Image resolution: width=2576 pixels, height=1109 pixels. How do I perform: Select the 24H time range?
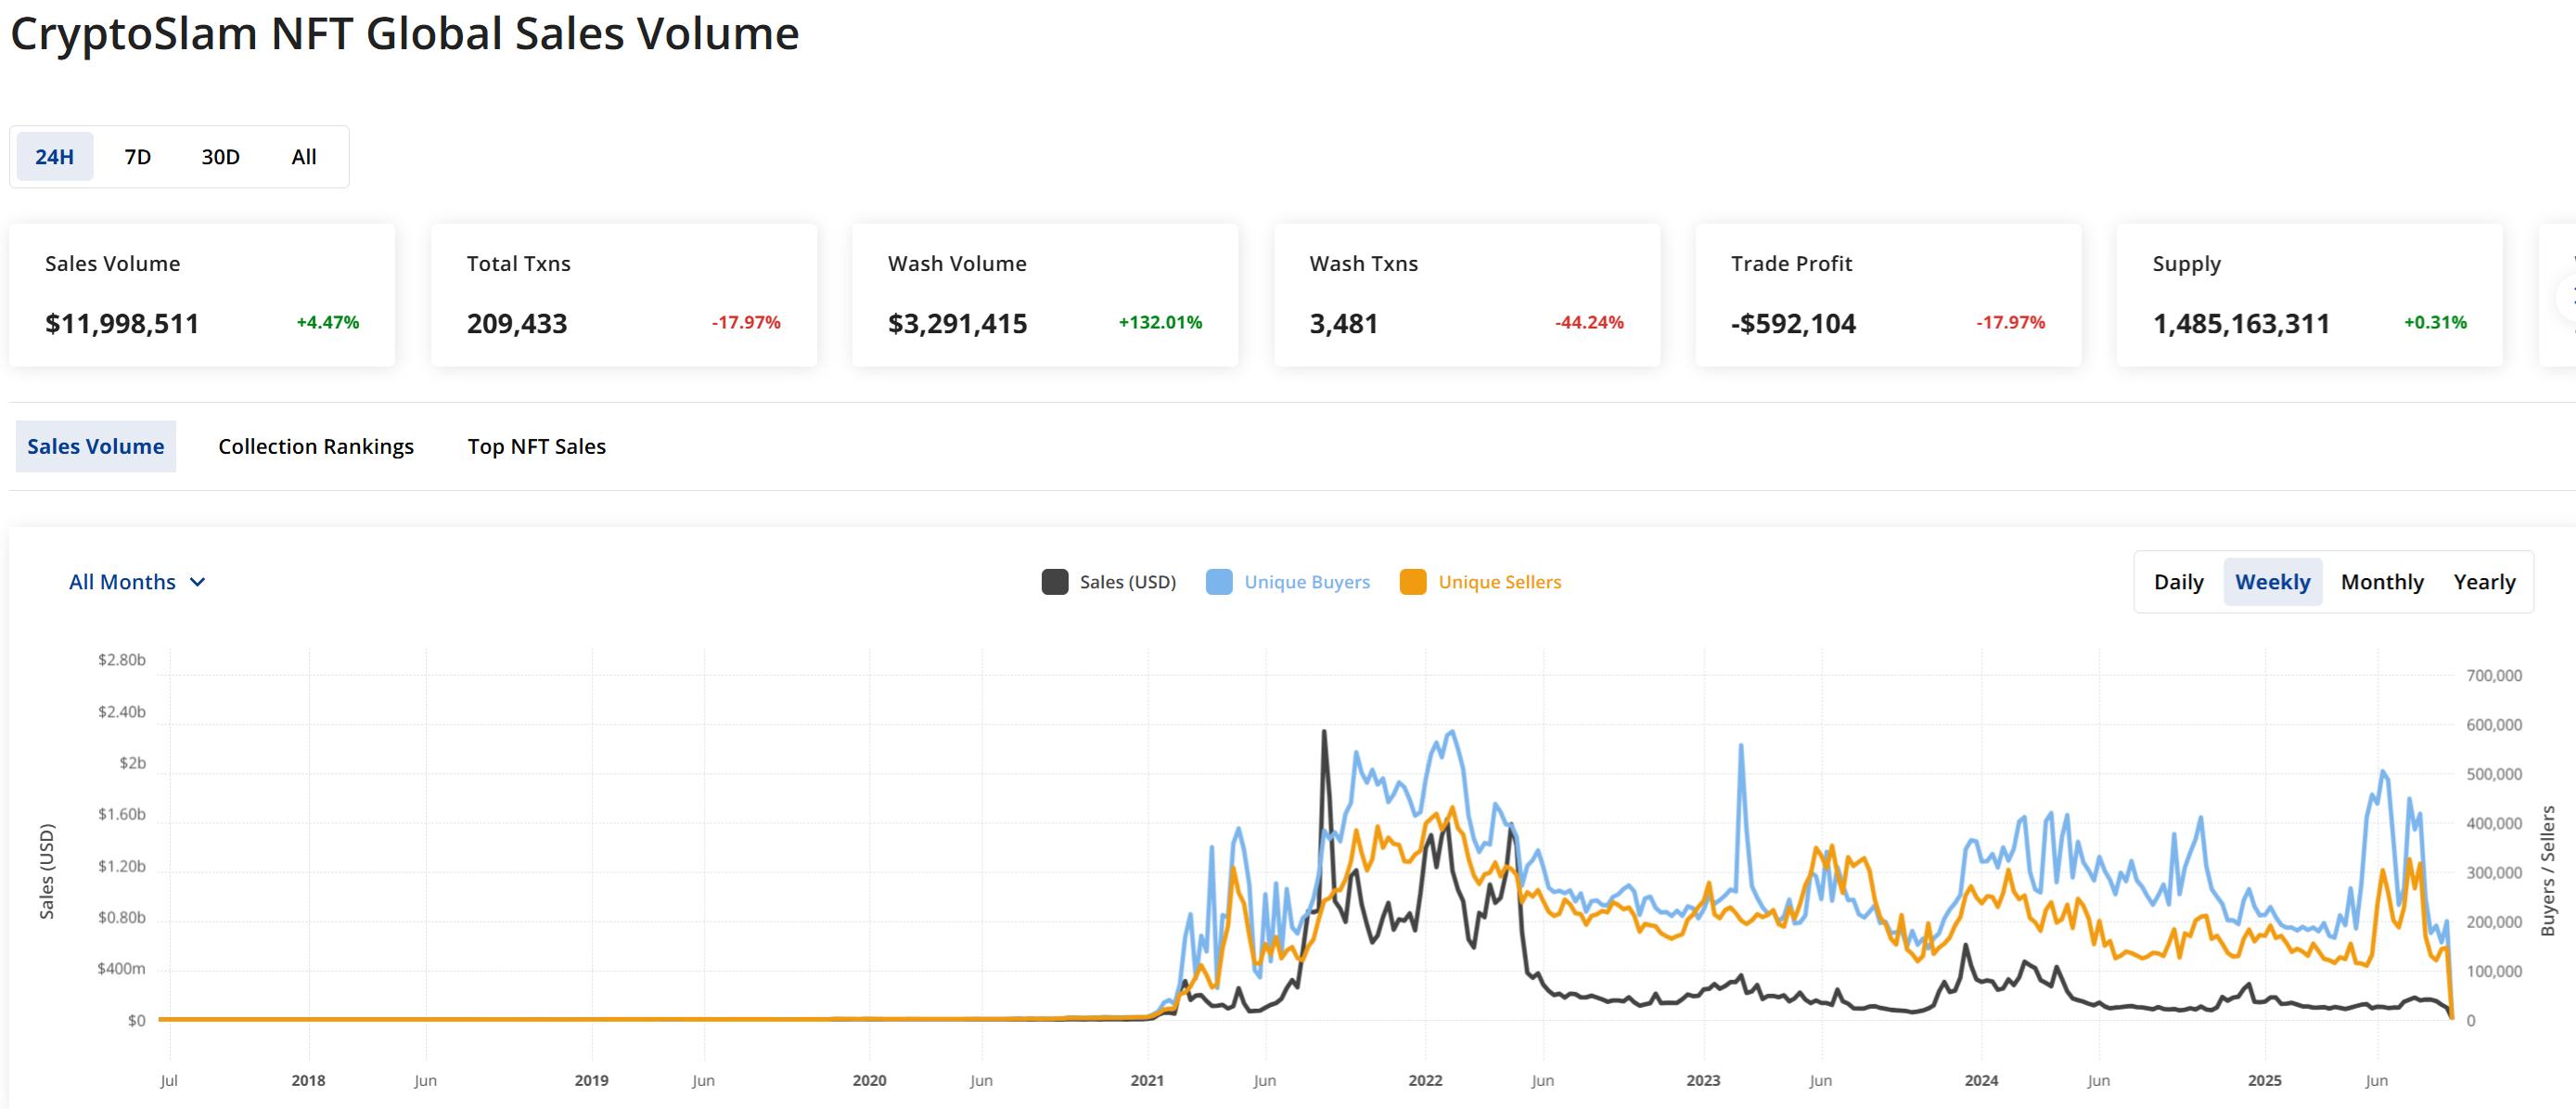pos(55,157)
